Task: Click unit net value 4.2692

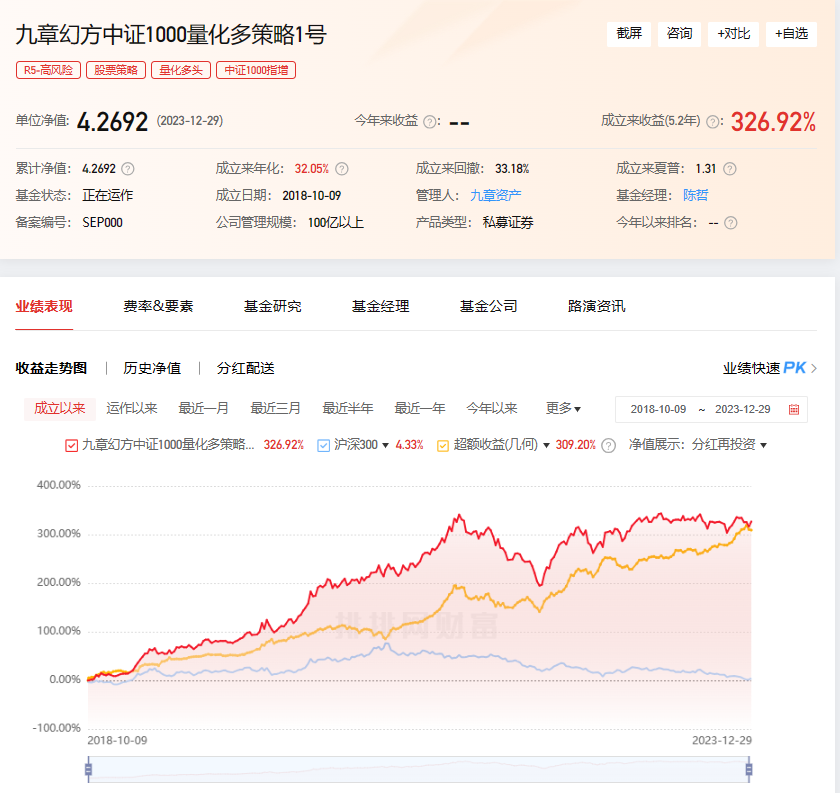Action: [112, 122]
